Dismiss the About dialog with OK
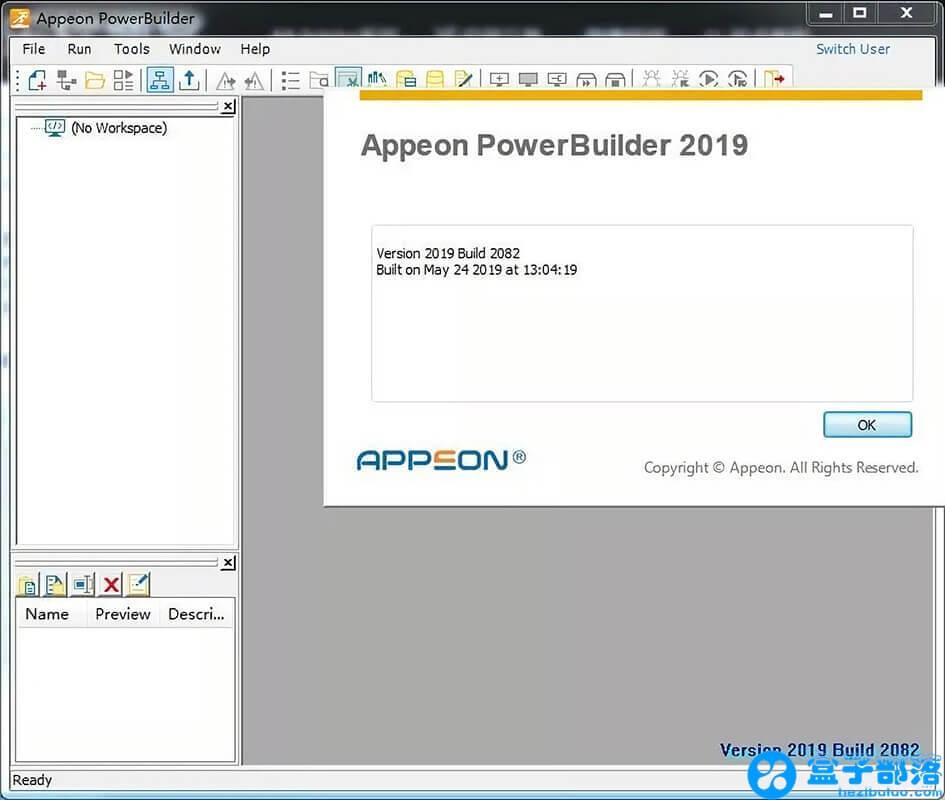Screen dimensions: 945x800 click(x=866, y=424)
